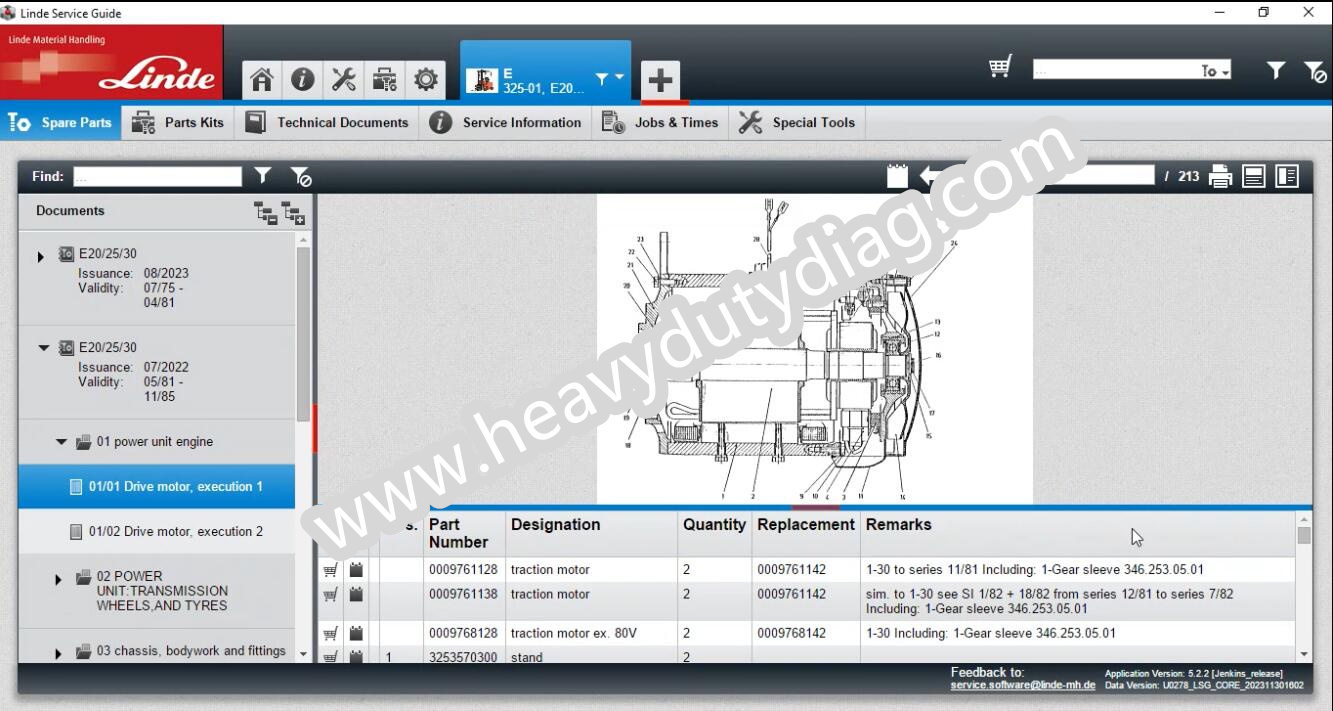Sort by Replacement column header
The image size is (1333, 711).
[806, 533]
